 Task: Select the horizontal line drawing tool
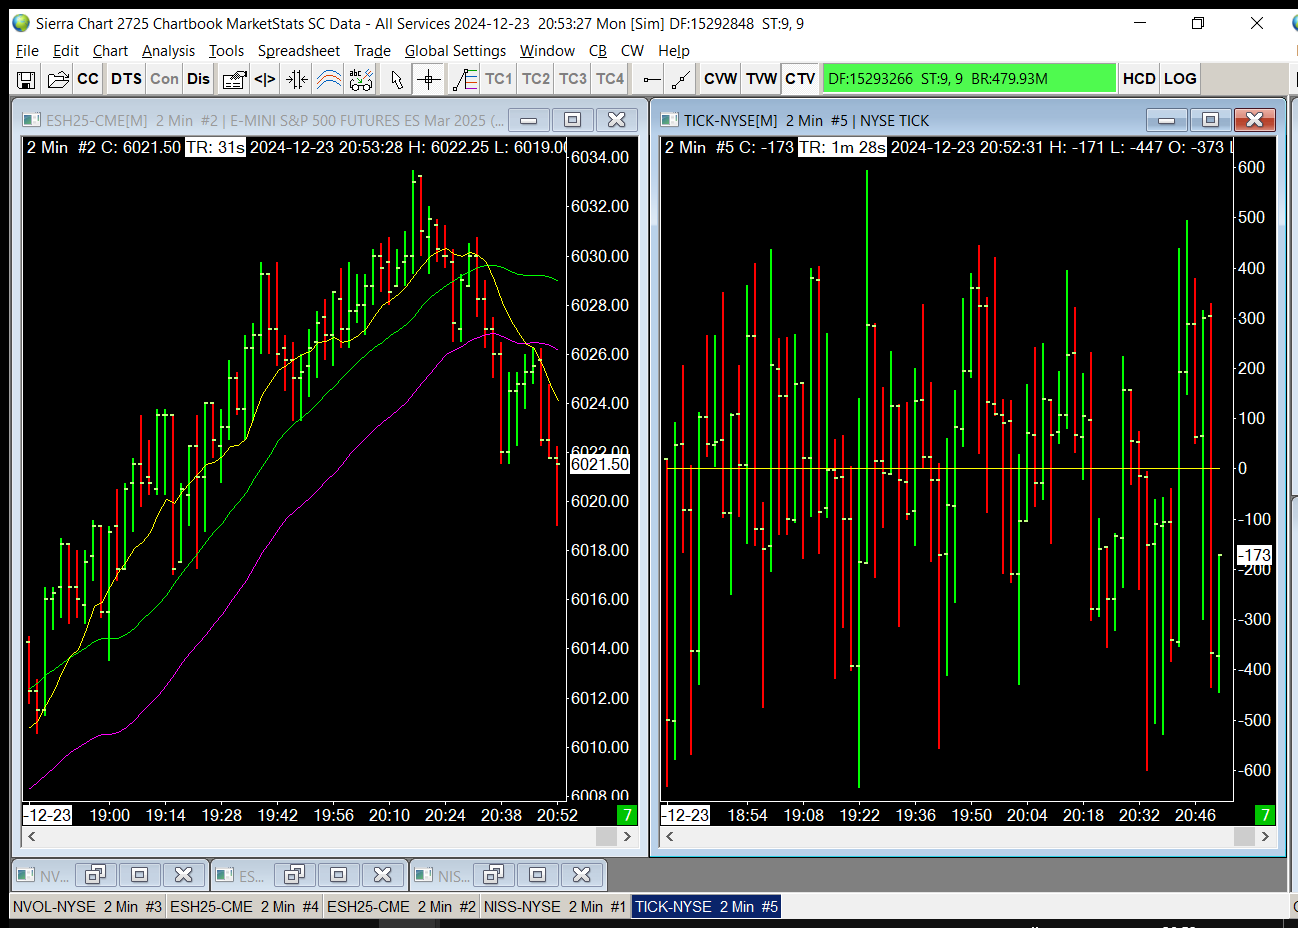[x=651, y=79]
